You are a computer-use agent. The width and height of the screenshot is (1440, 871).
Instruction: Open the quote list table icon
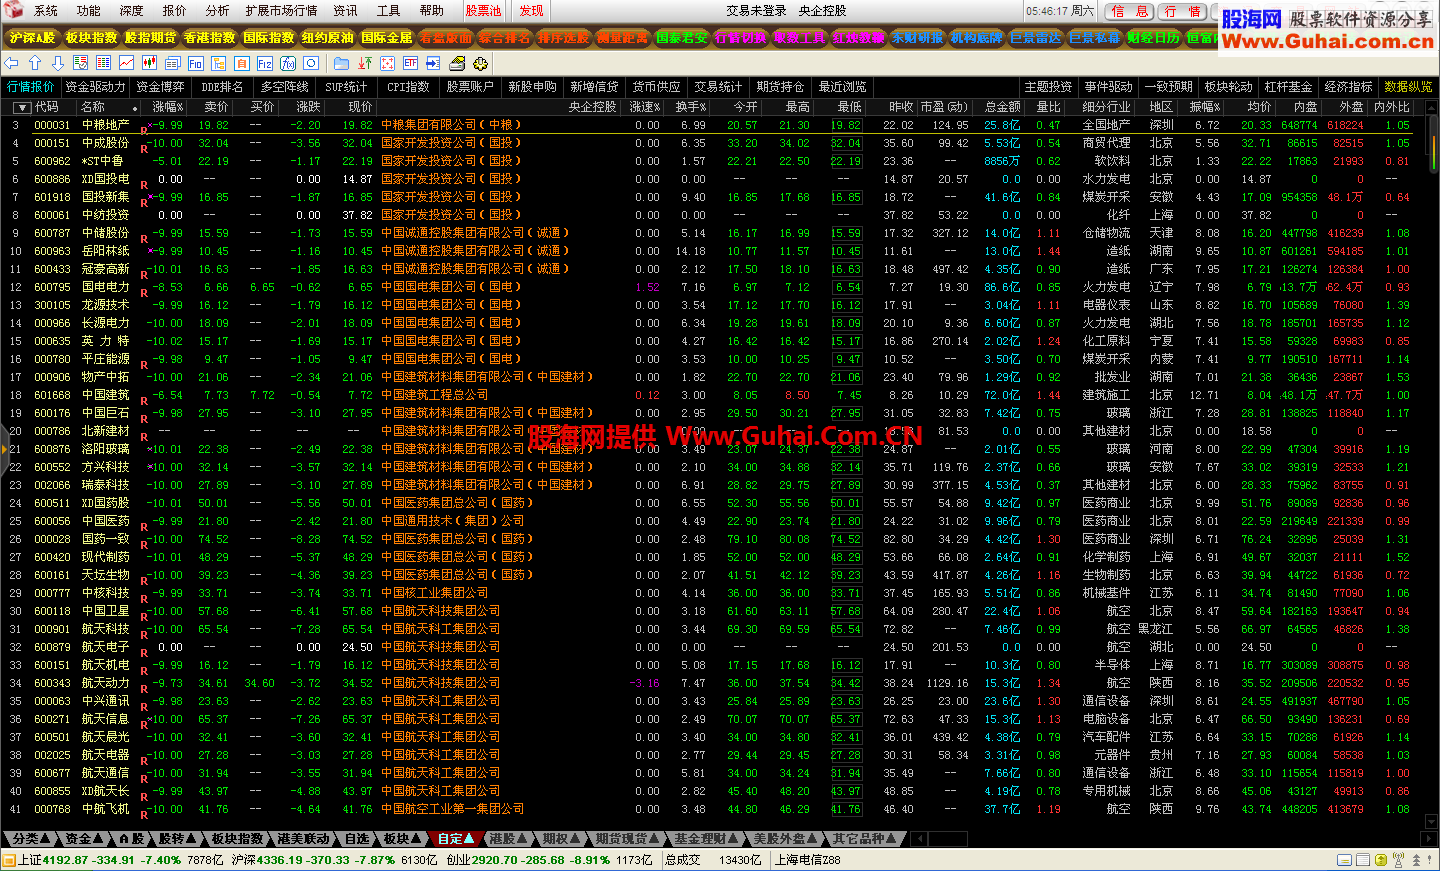80,63
